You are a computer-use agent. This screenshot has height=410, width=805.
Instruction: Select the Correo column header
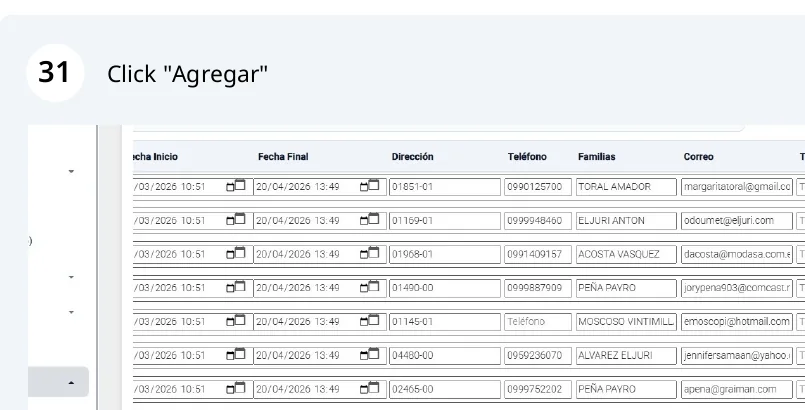coord(698,157)
